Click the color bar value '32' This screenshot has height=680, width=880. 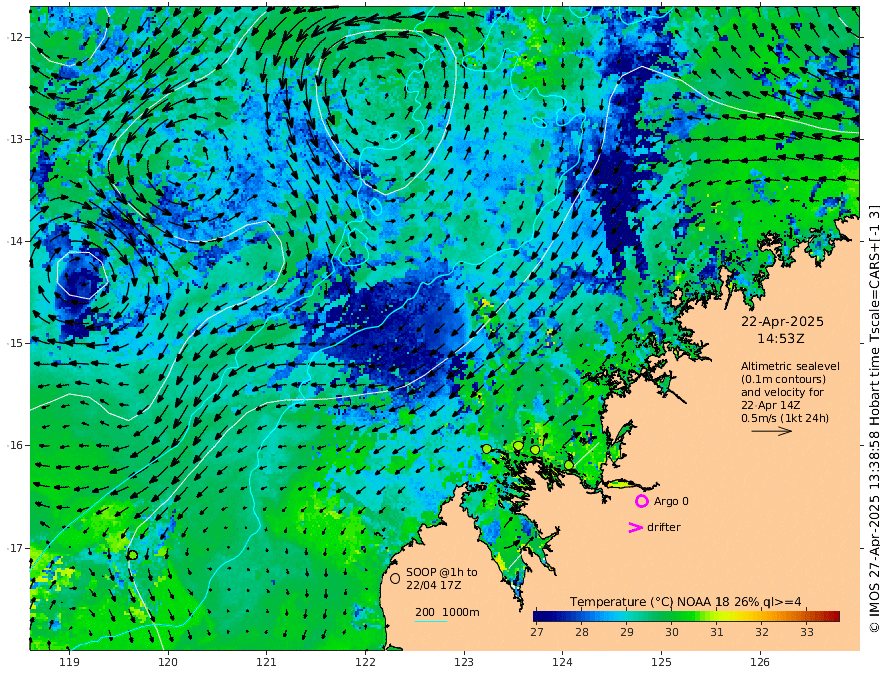[762, 632]
